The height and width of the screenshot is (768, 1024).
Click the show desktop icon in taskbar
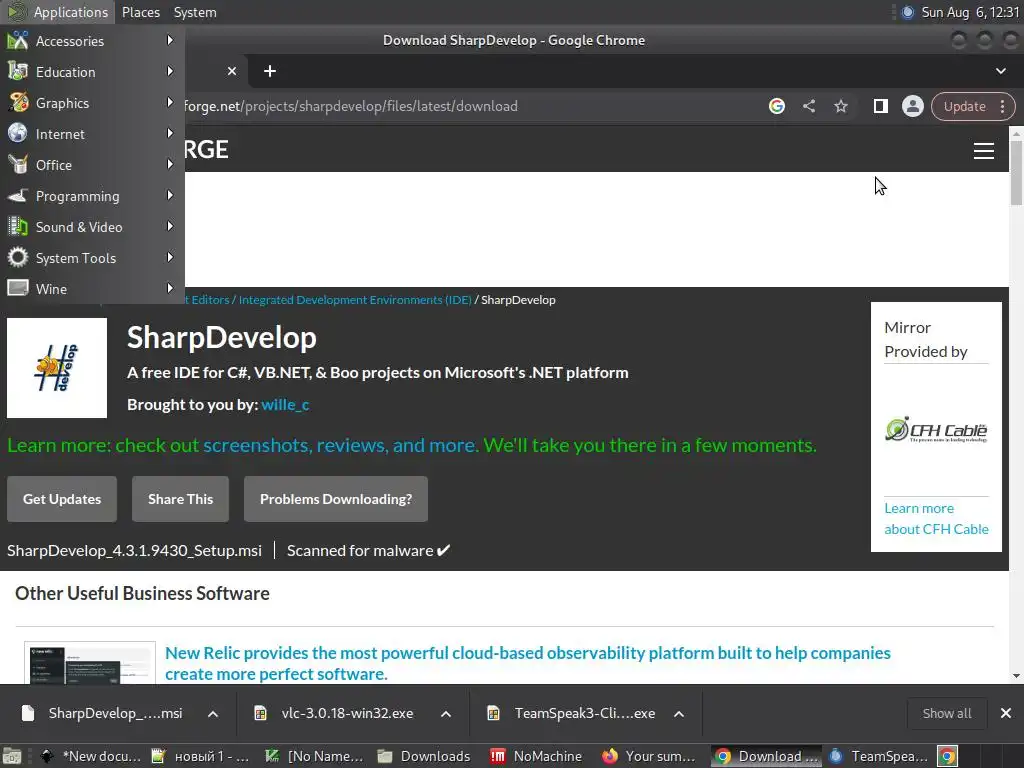(12, 756)
